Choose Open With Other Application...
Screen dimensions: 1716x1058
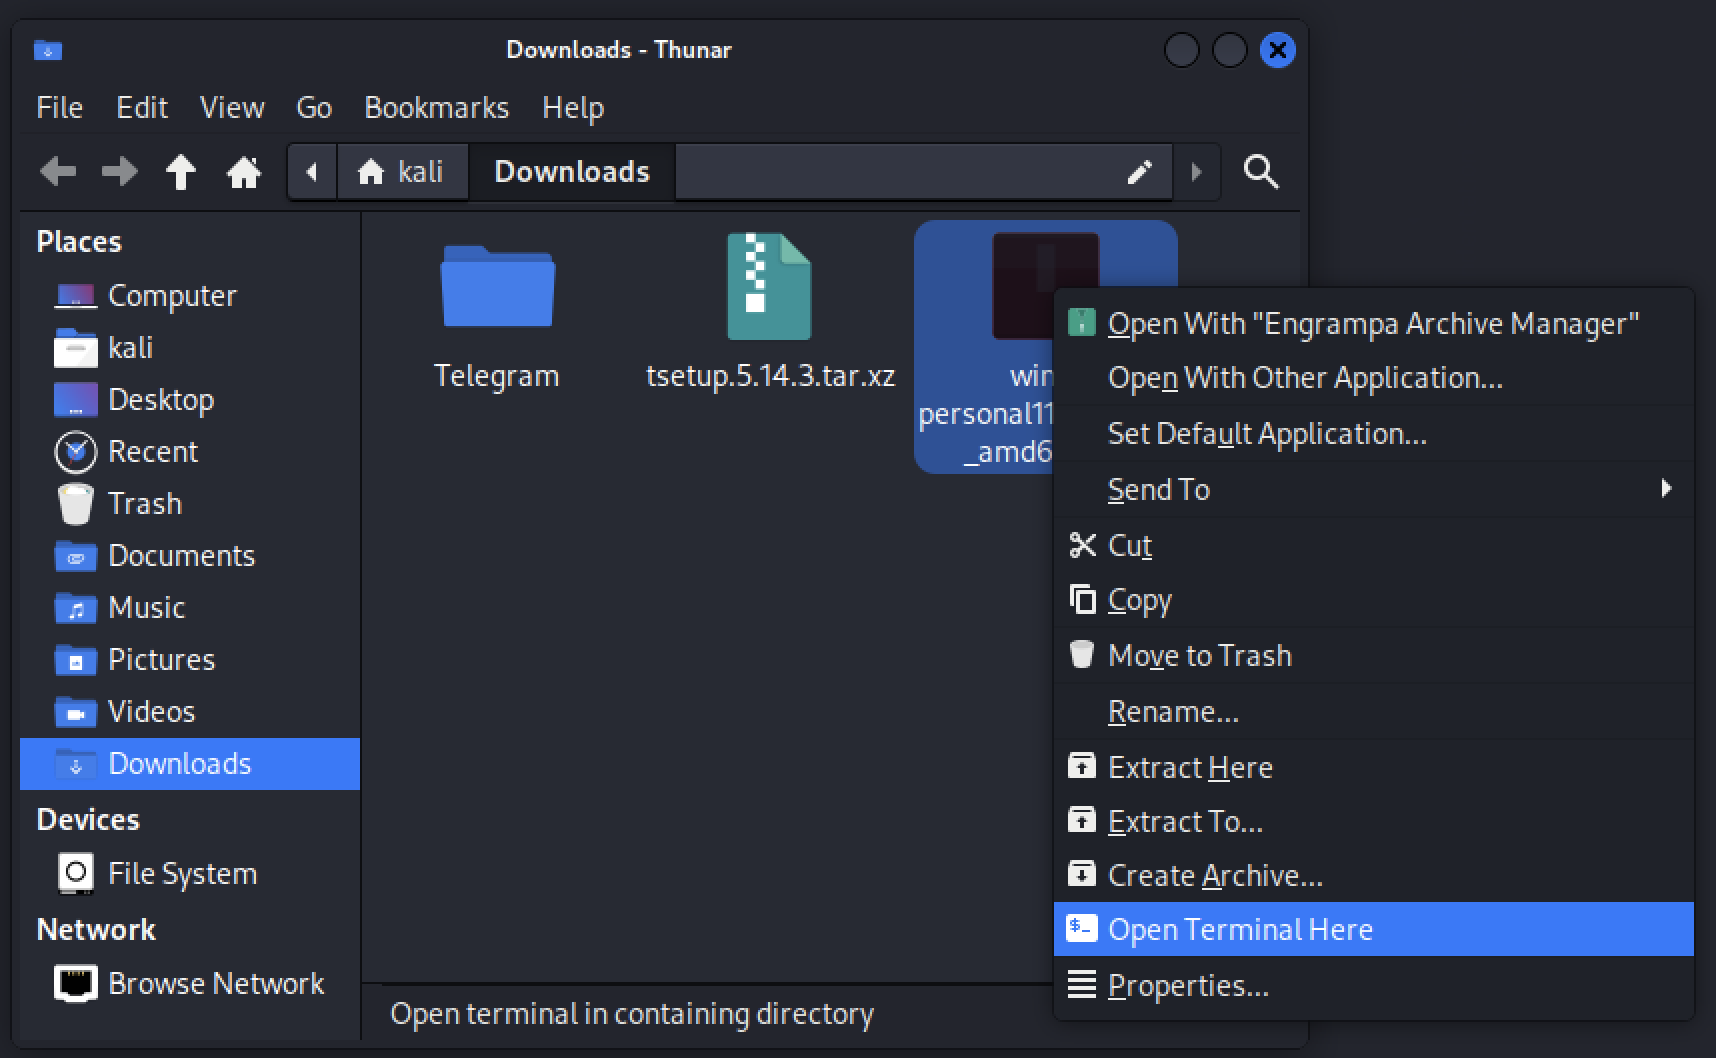[1374, 378]
